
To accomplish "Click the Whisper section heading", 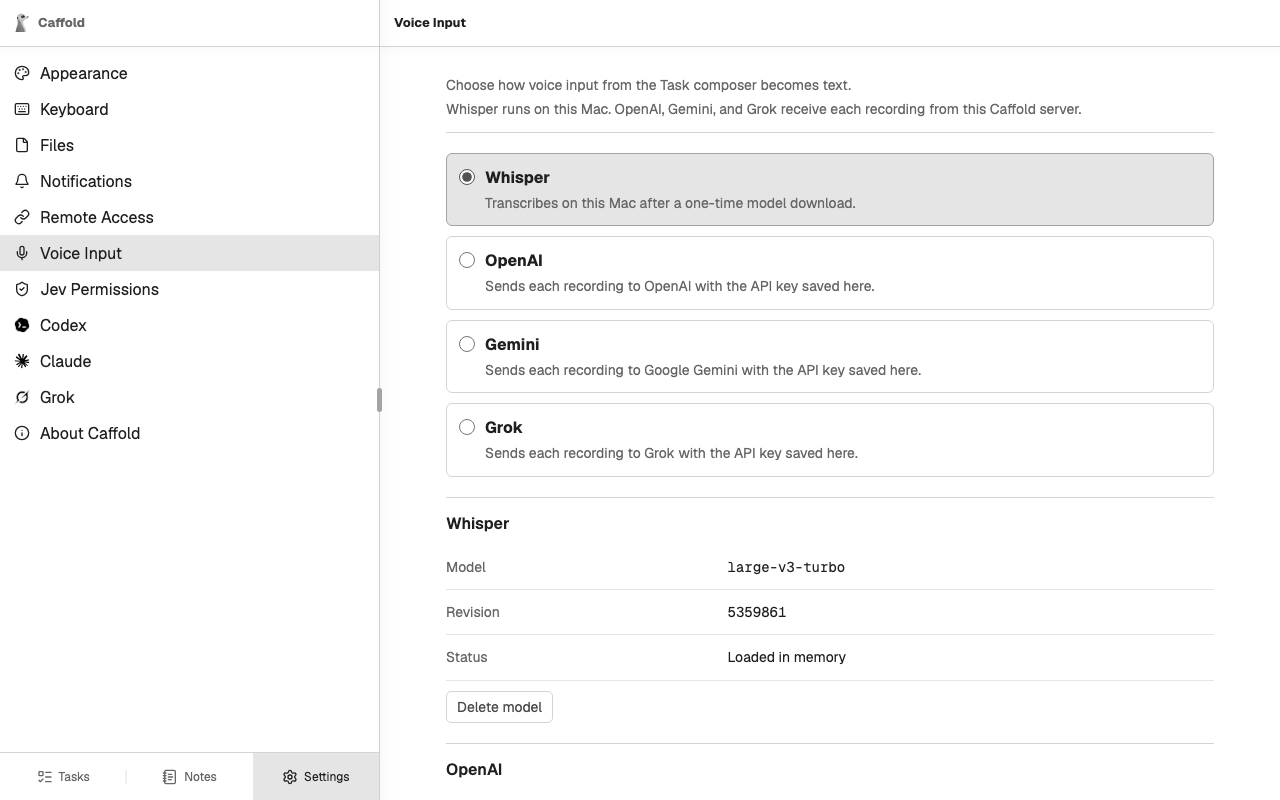I will click(x=477, y=523).
